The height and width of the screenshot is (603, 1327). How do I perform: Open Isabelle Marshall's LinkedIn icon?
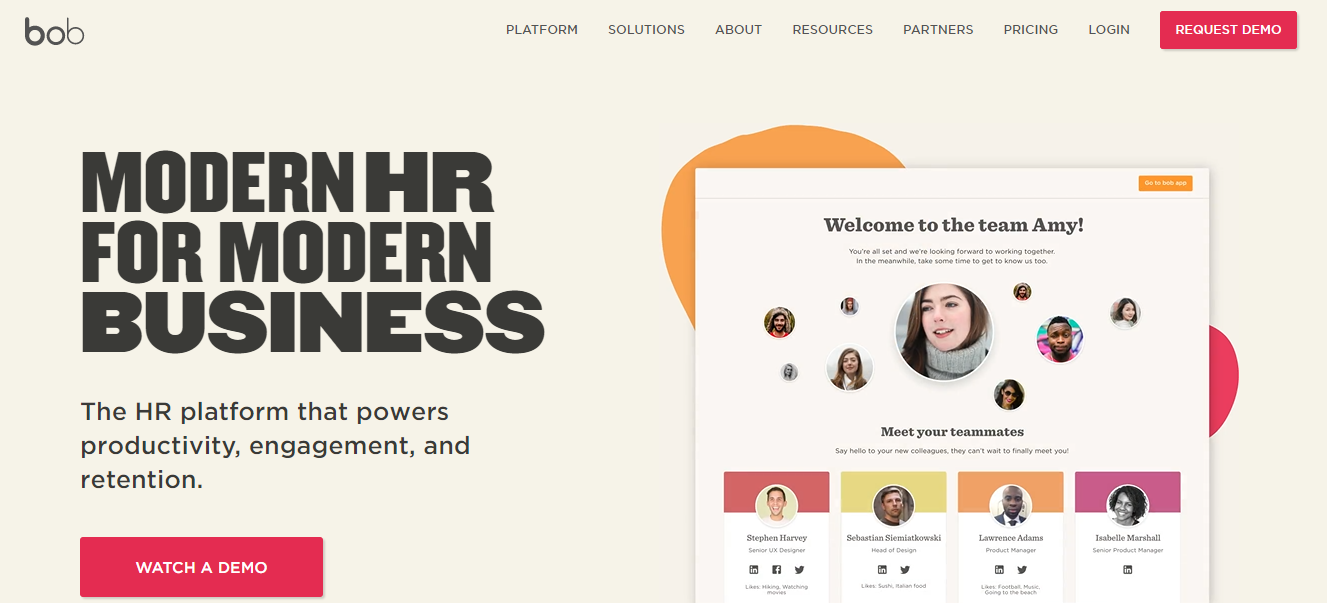point(1127,570)
